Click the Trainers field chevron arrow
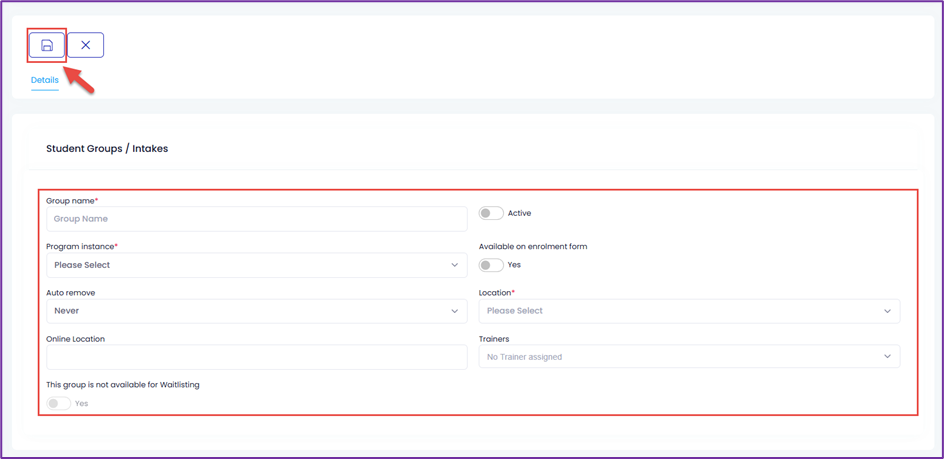Viewport: 944px width, 459px height. [x=887, y=357]
